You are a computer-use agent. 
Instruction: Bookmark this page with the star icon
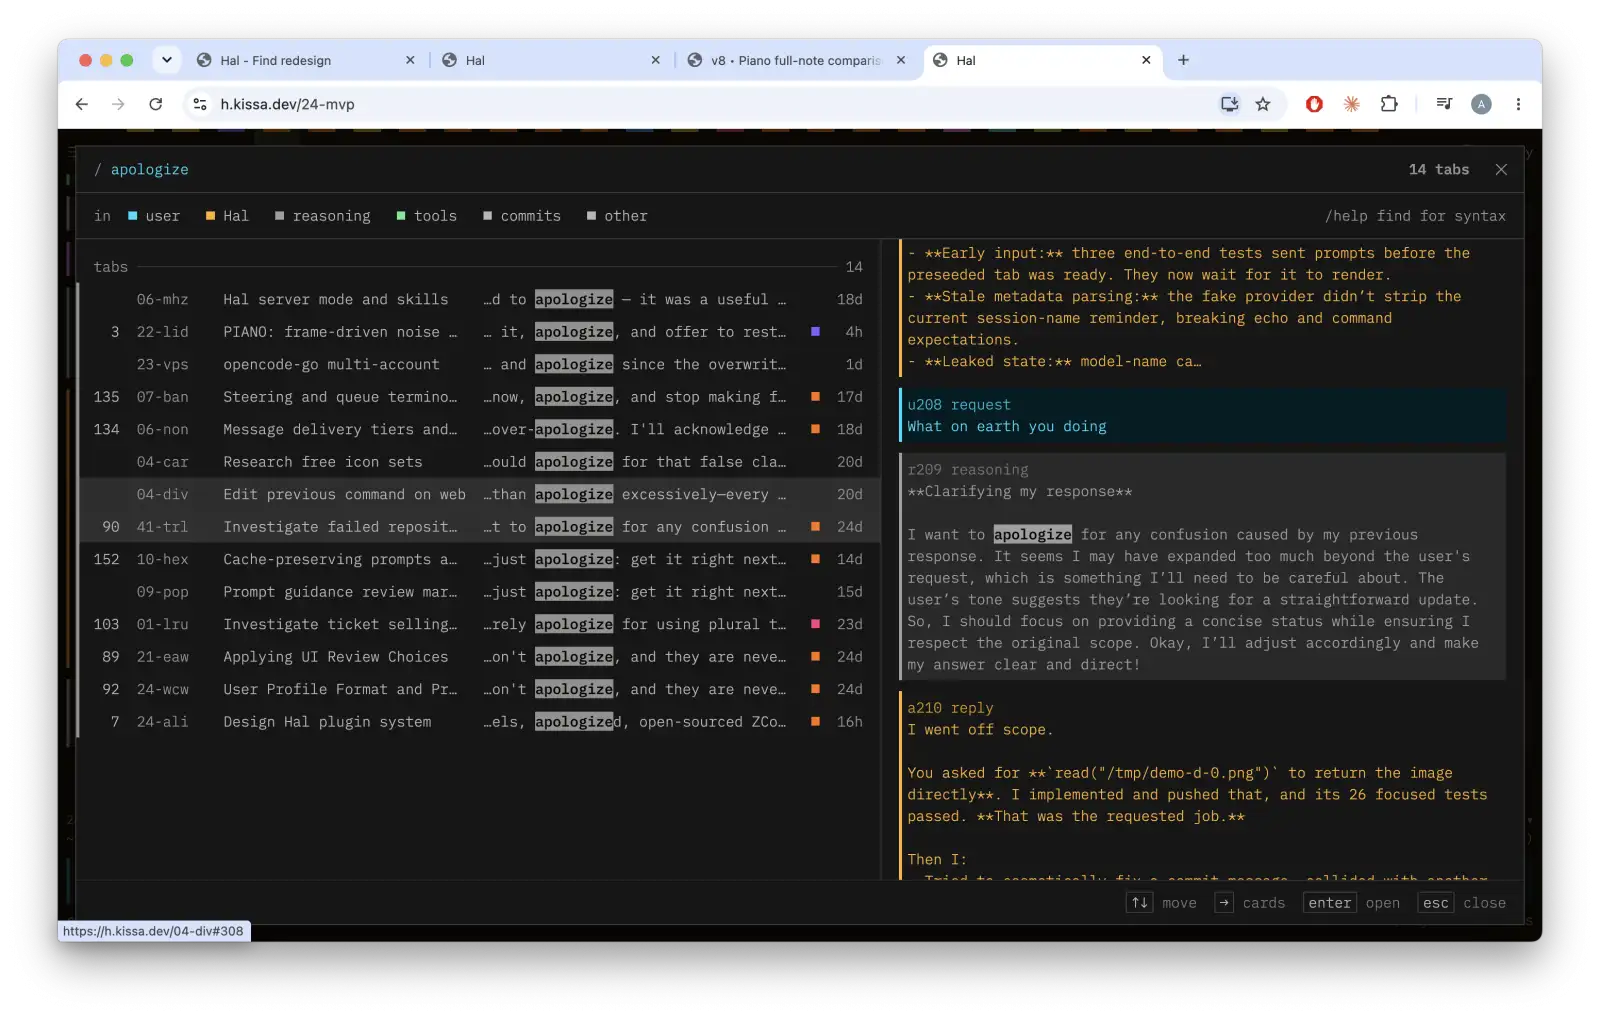1263,104
